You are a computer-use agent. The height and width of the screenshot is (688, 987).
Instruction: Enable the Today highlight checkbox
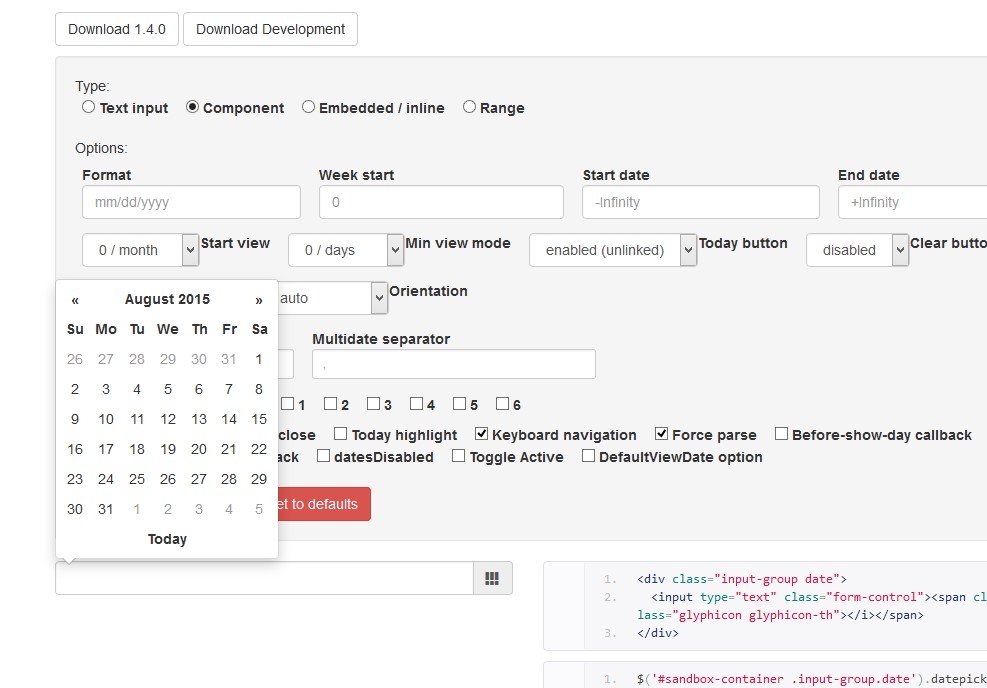pyautogui.click(x=341, y=434)
